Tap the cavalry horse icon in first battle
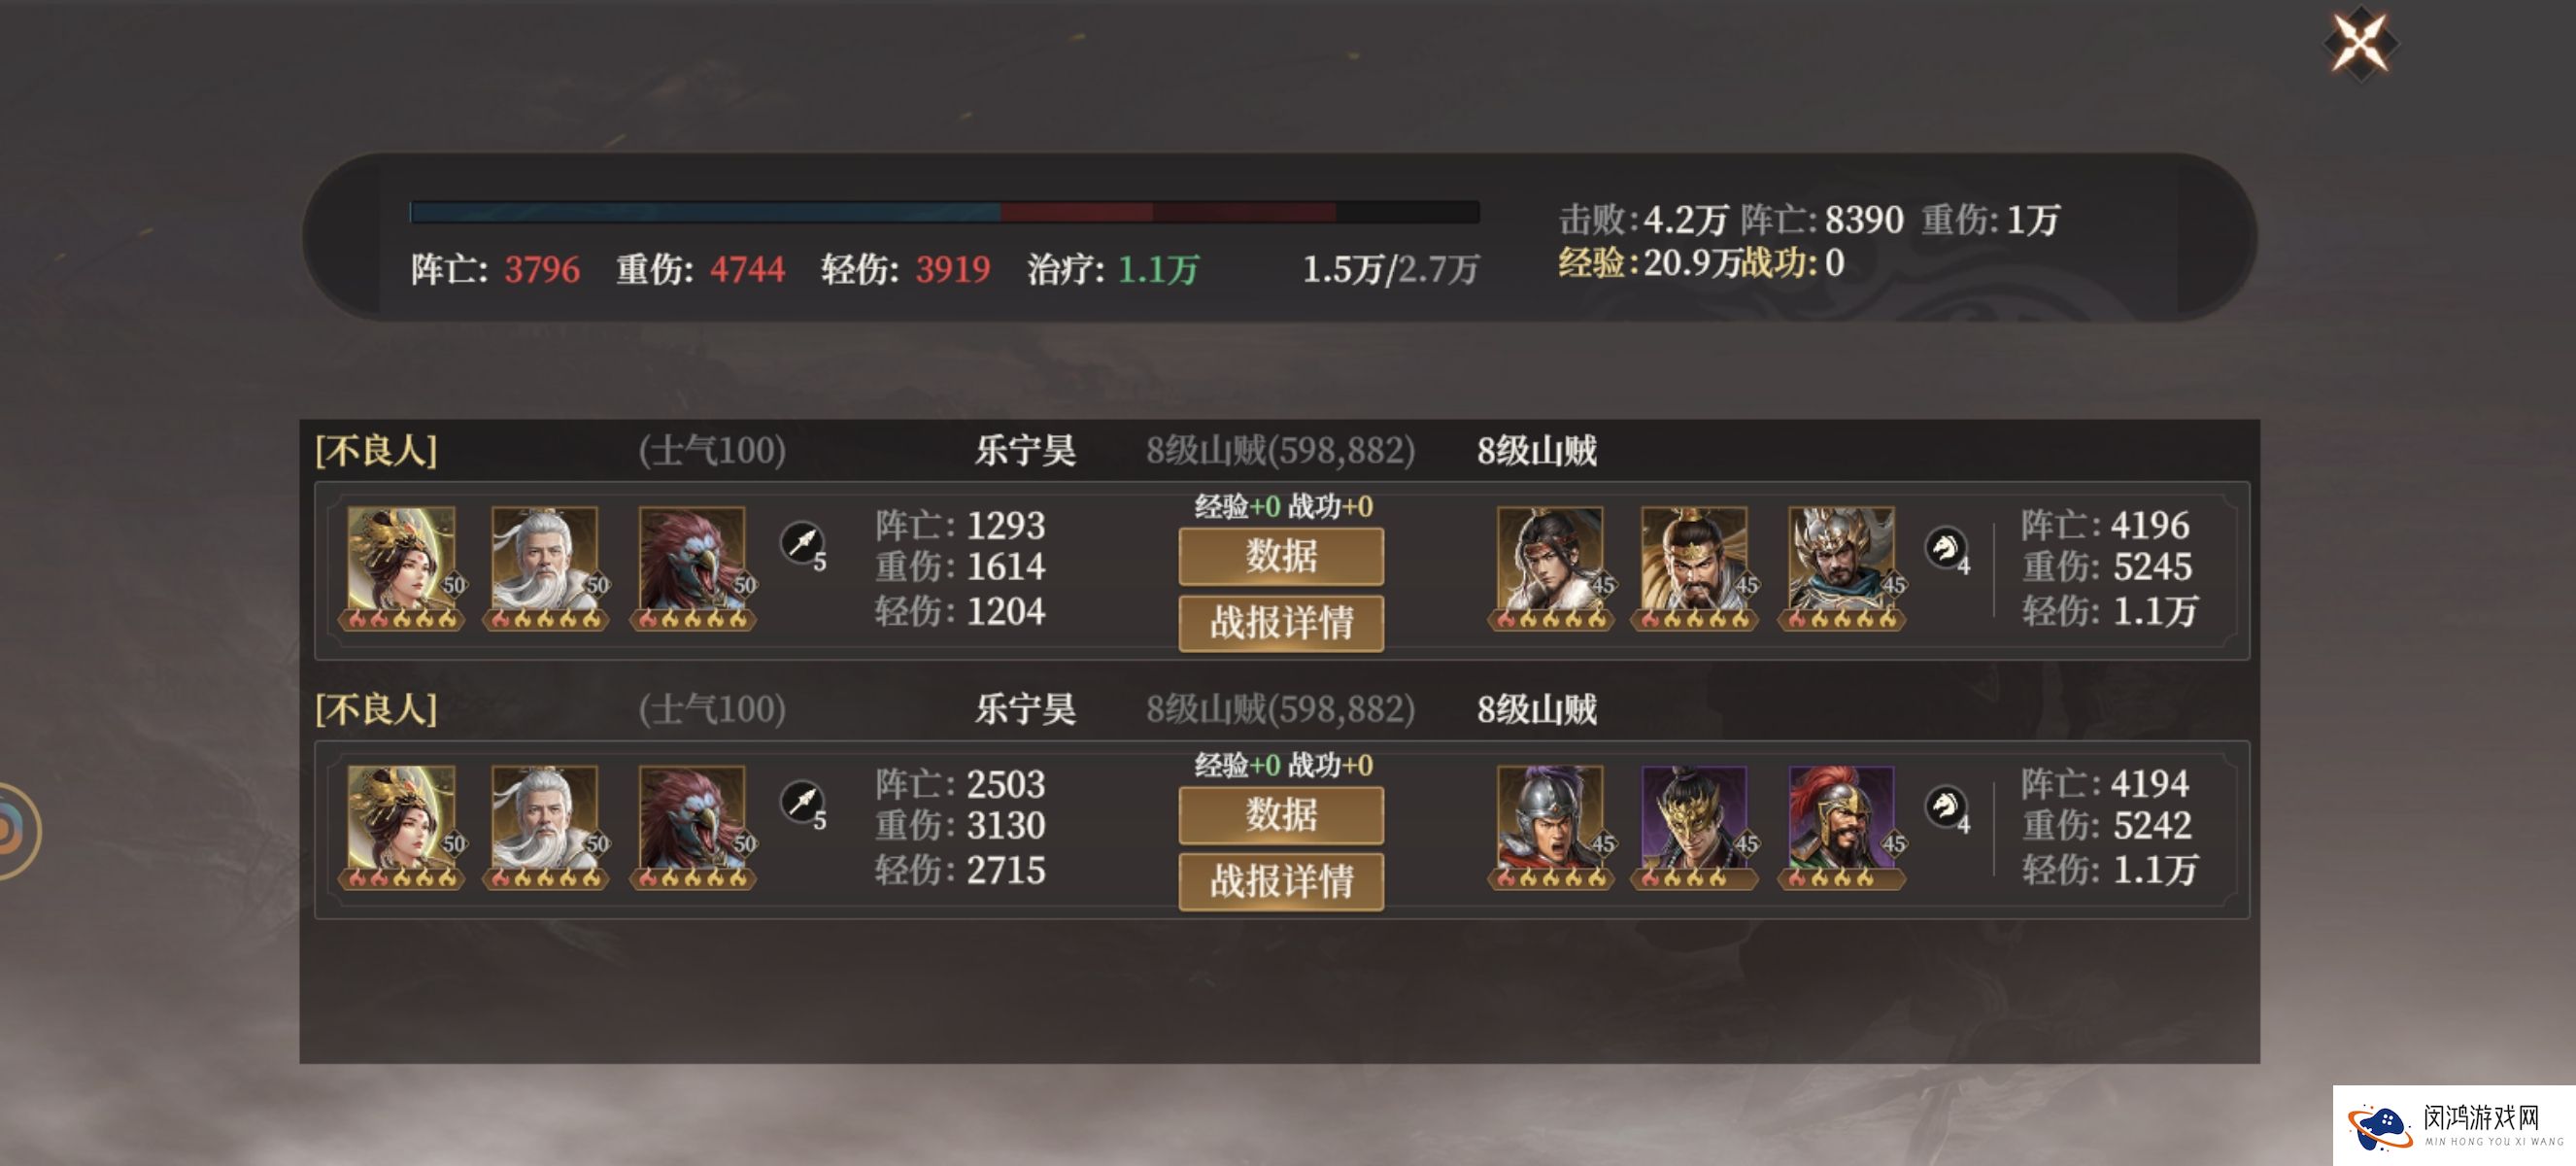This screenshot has height=1166, width=2576. click(x=1946, y=549)
